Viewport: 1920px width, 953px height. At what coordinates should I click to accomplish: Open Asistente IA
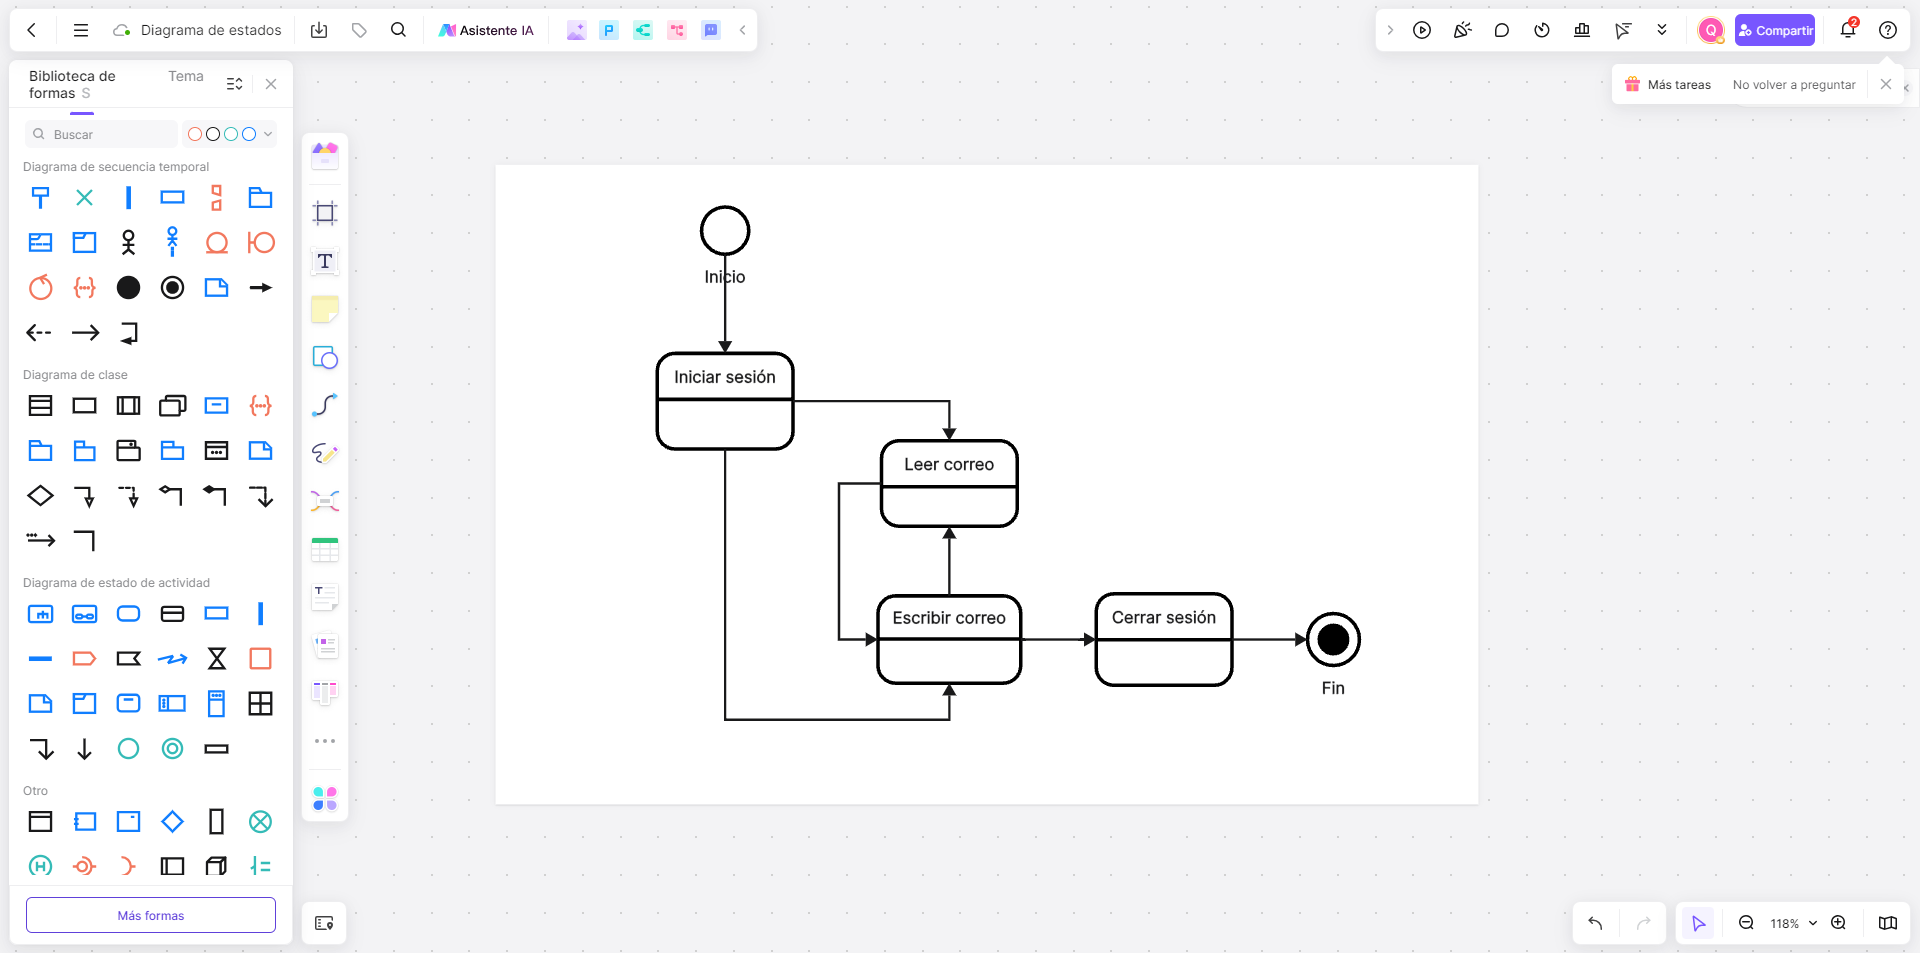(487, 30)
